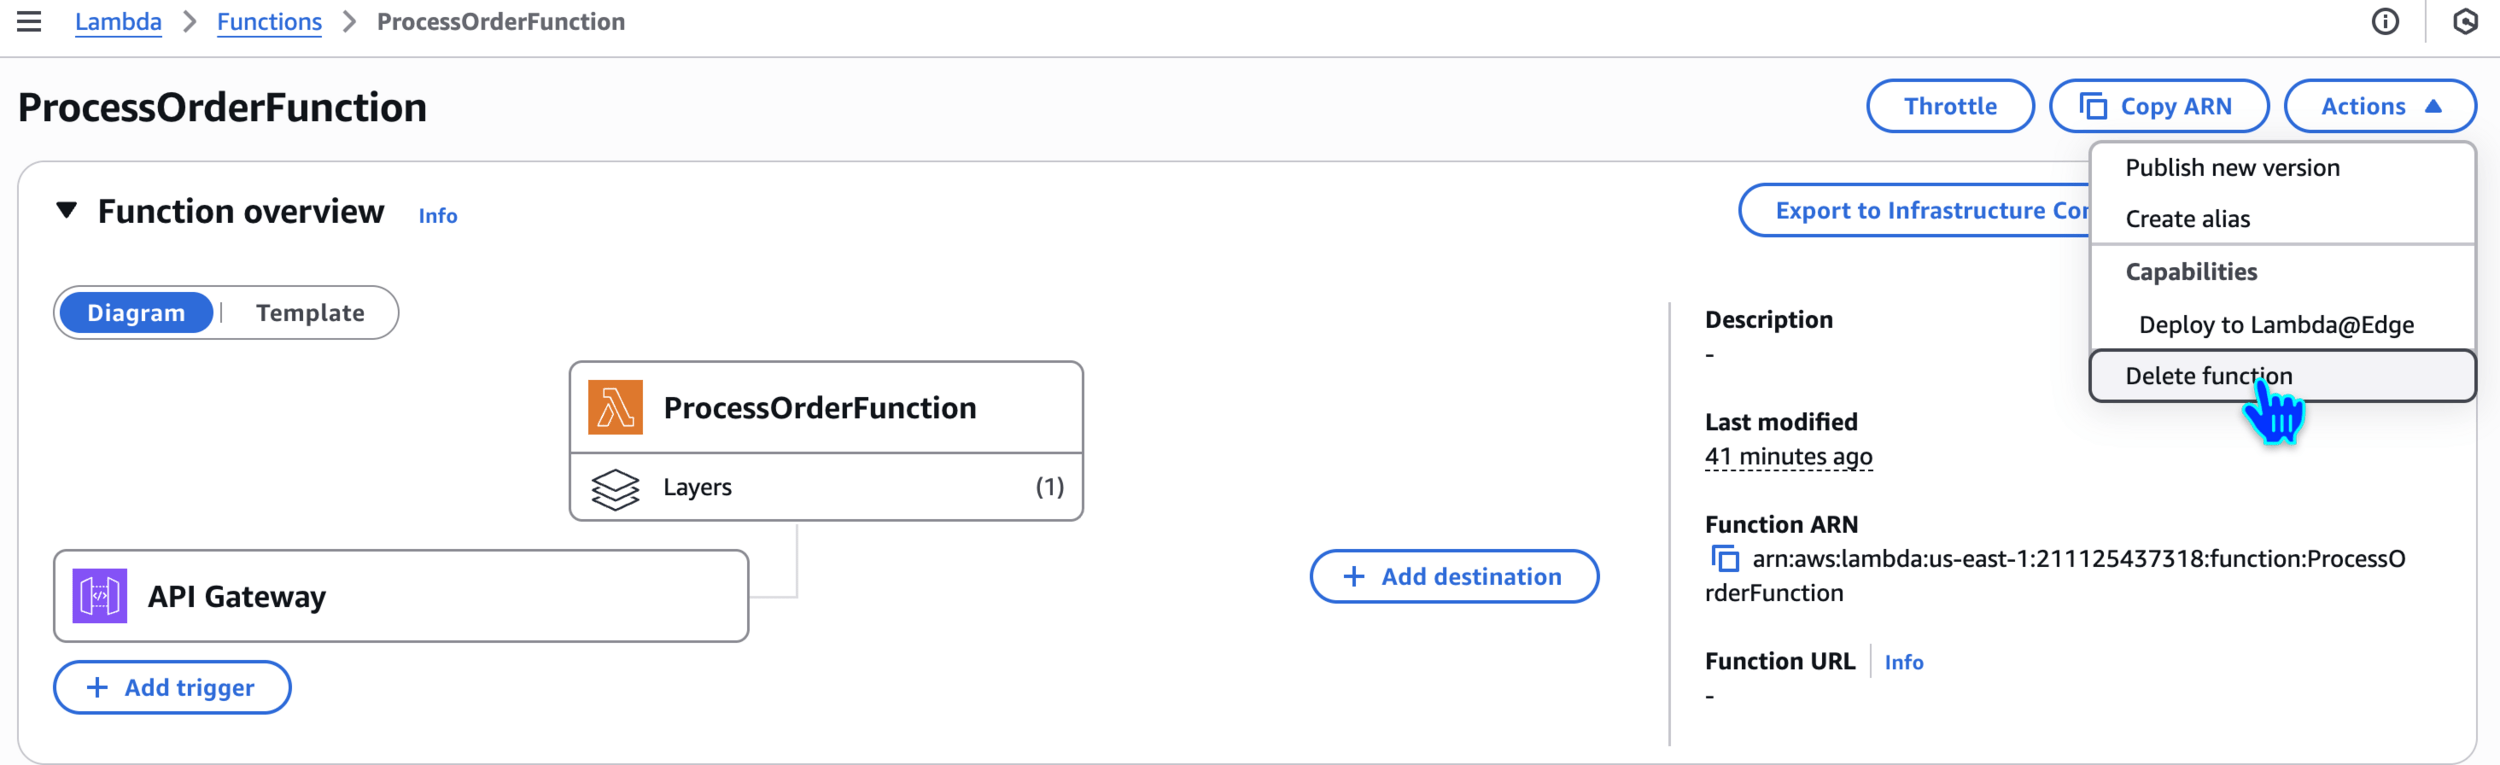2500x765 pixels.
Task: Select Deploy to Lambda@Edge option
Action: tap(2276, 325)
